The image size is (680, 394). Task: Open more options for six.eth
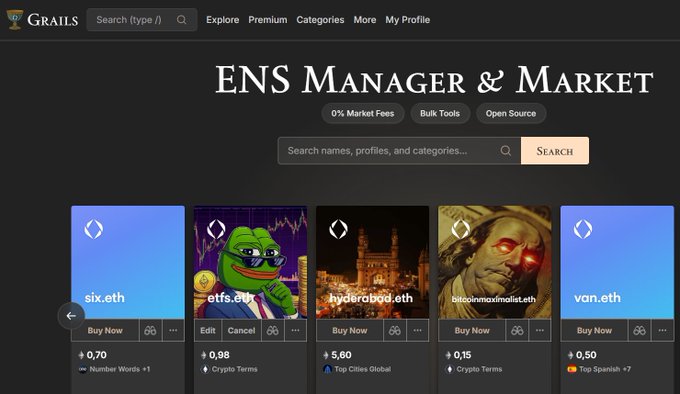(173, 331)
